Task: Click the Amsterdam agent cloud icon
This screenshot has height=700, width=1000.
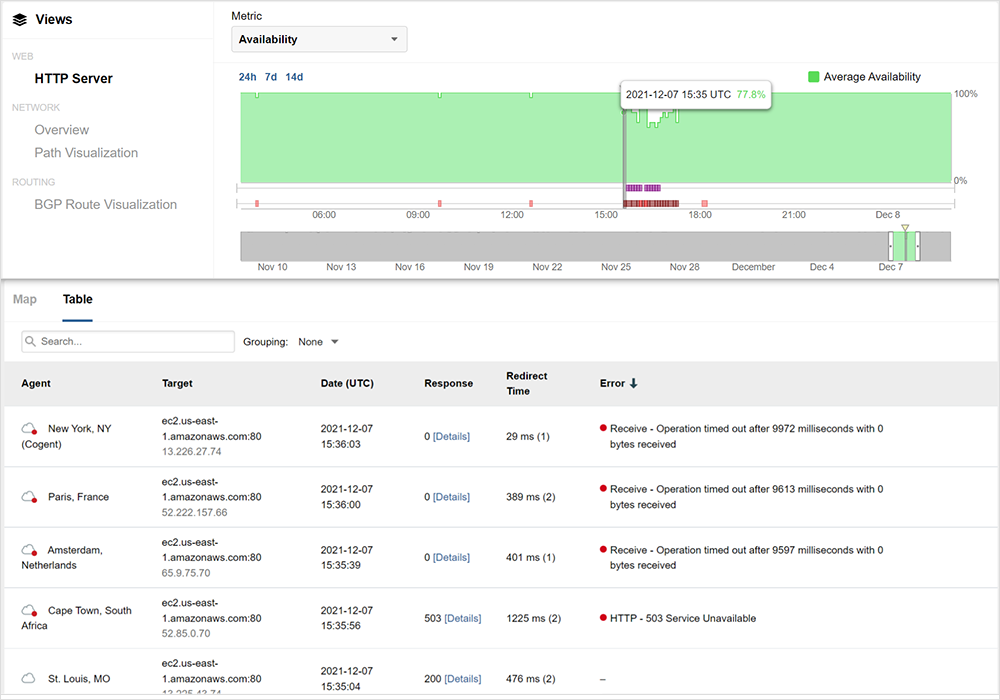Action: coord(30,550)
